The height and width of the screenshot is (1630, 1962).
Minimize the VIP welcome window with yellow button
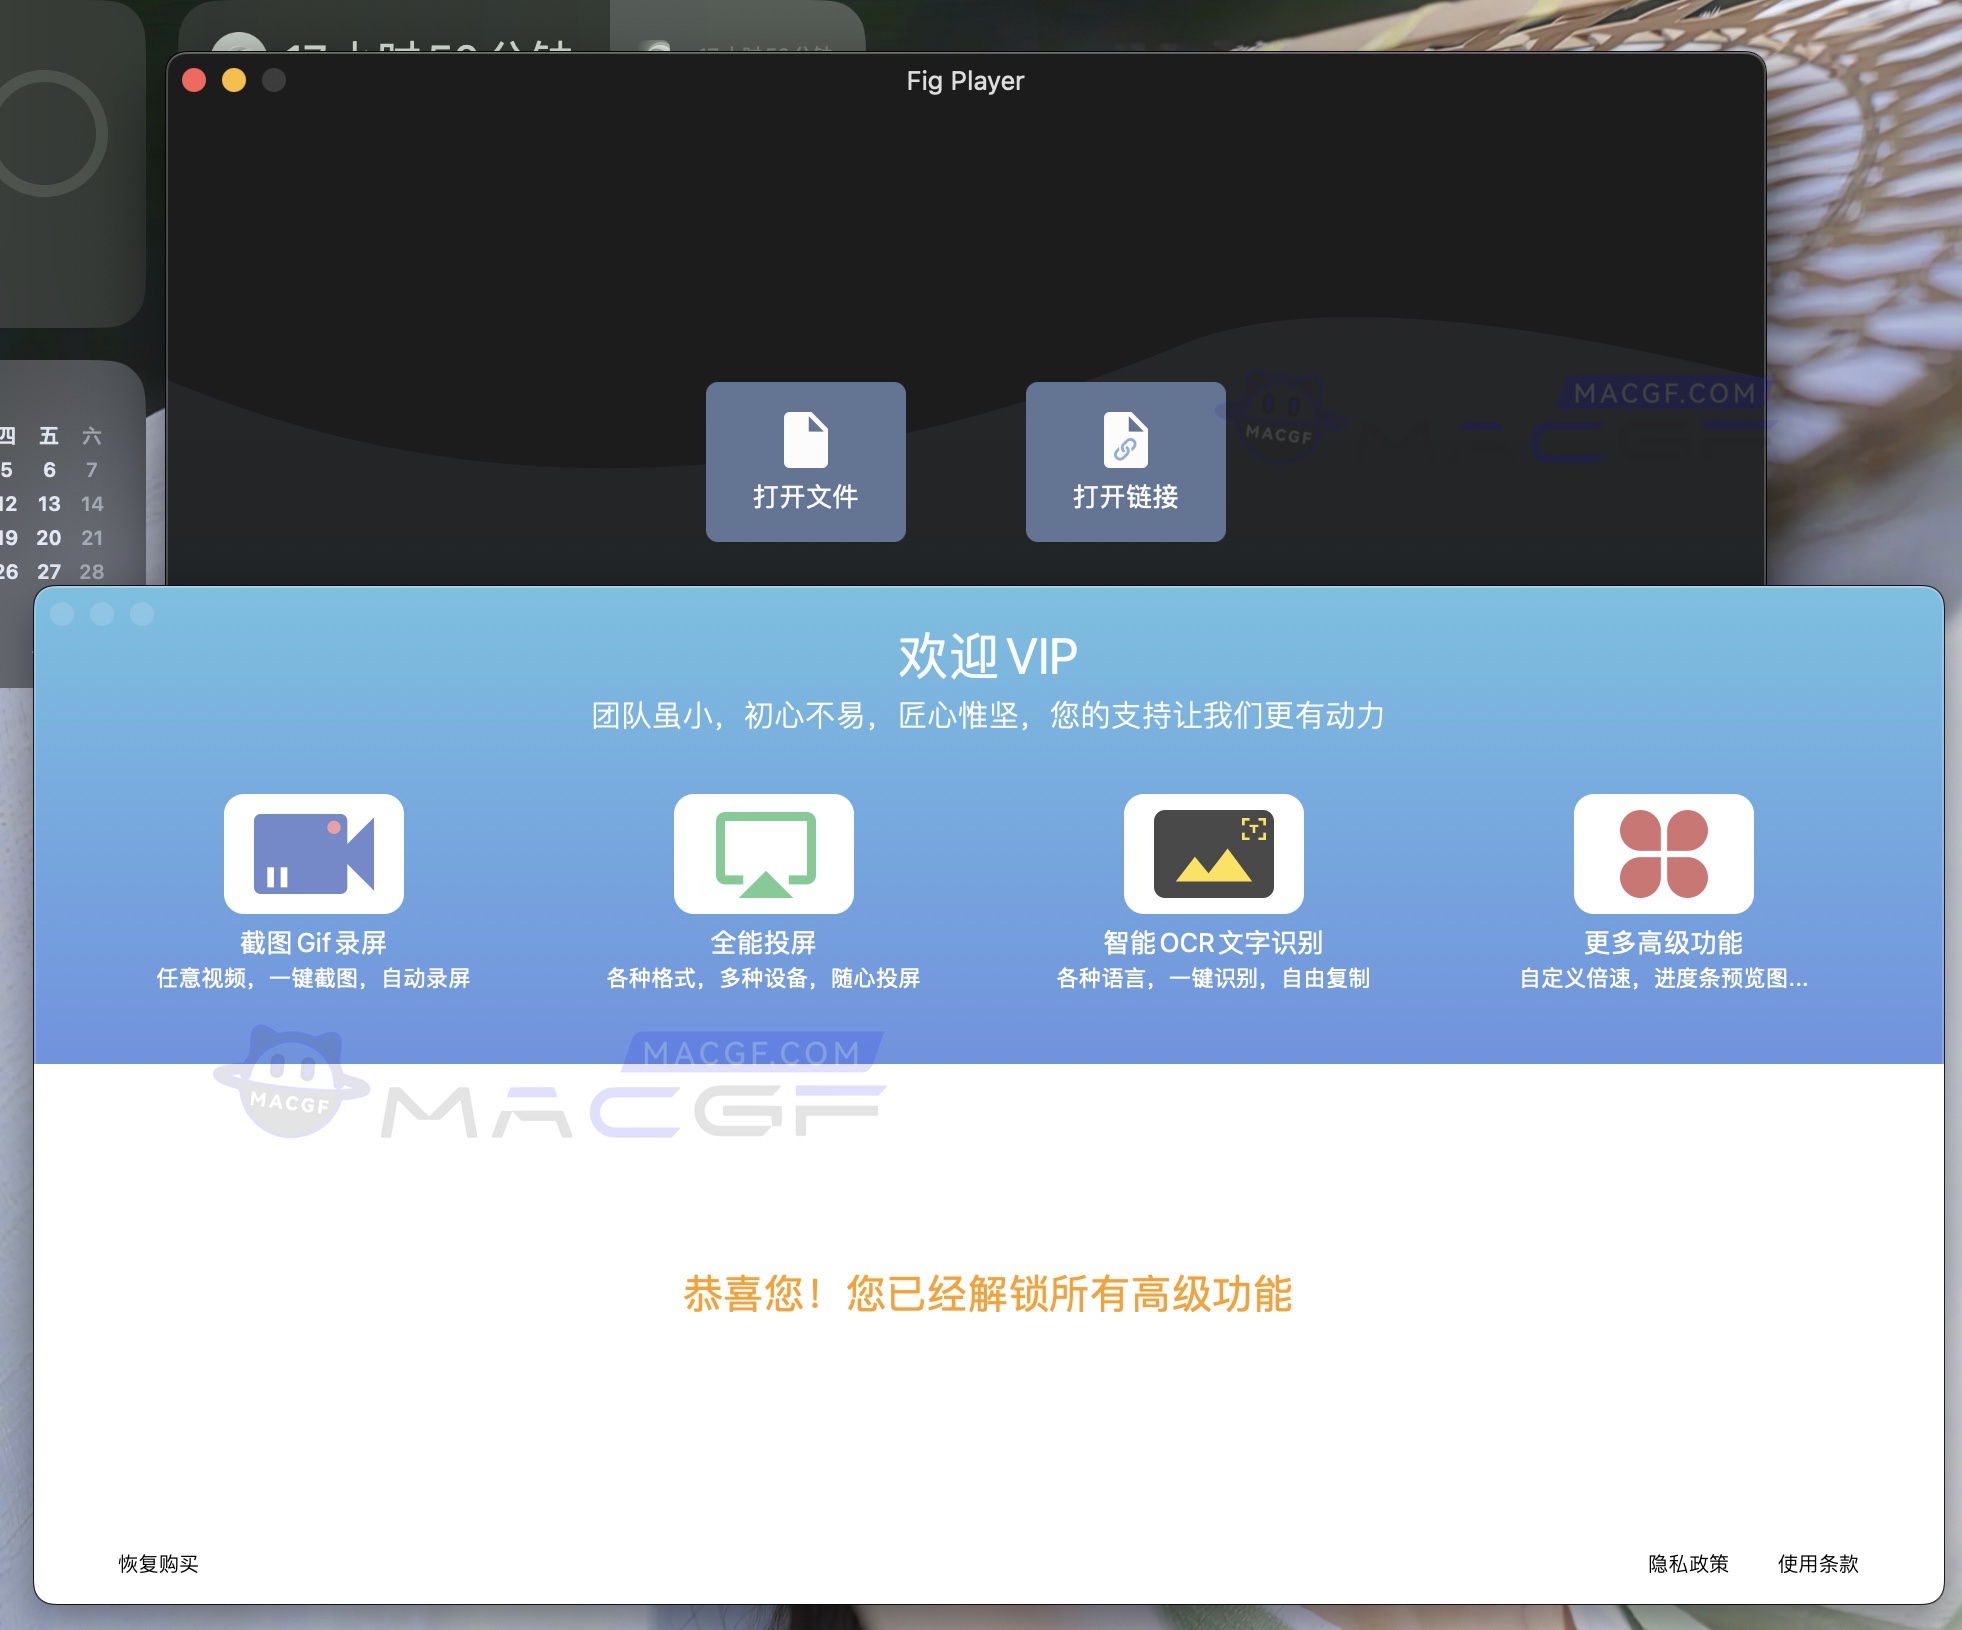point(103,614)
